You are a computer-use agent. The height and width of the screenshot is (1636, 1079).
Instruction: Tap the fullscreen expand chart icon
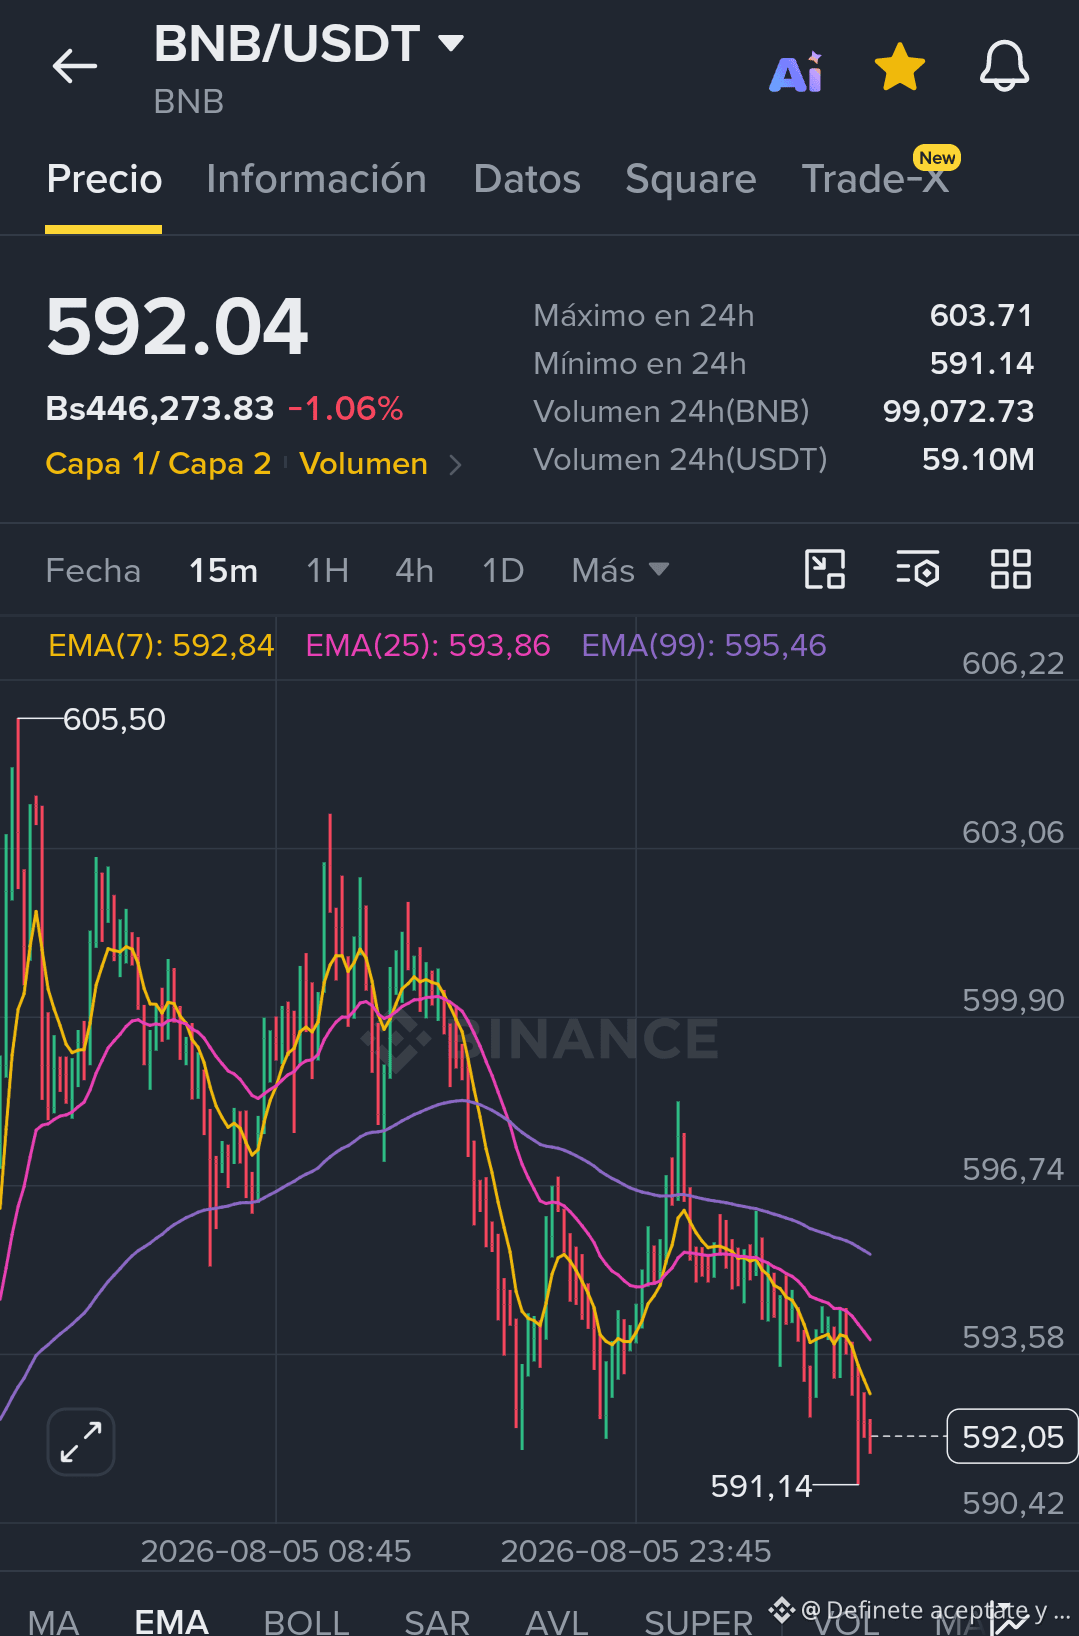[x=81, y=1442]
